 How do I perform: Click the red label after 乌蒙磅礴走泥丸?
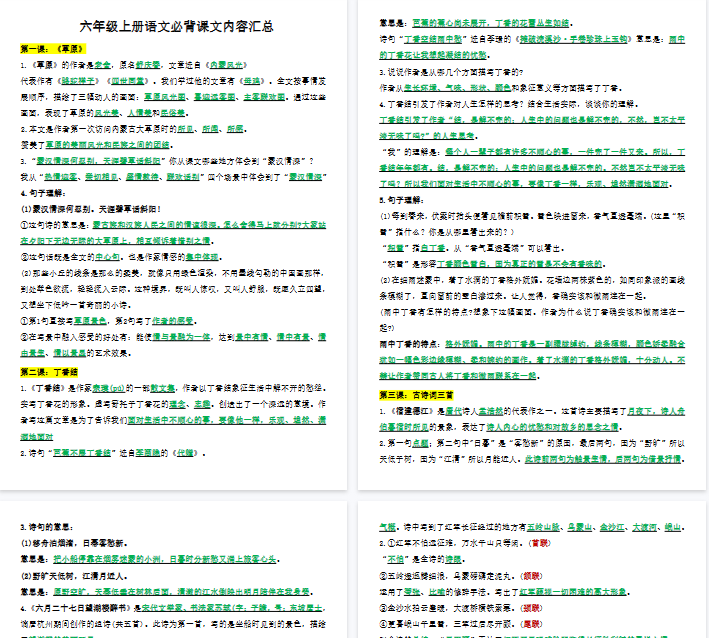click(x=531, y=576)
